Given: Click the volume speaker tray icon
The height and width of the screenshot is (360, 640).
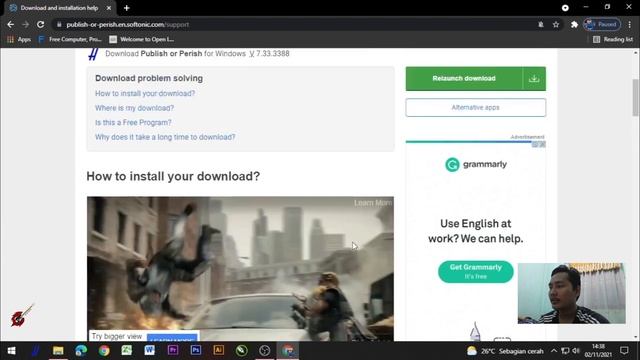Looking at the screenshot, I should tap(576, 351).
